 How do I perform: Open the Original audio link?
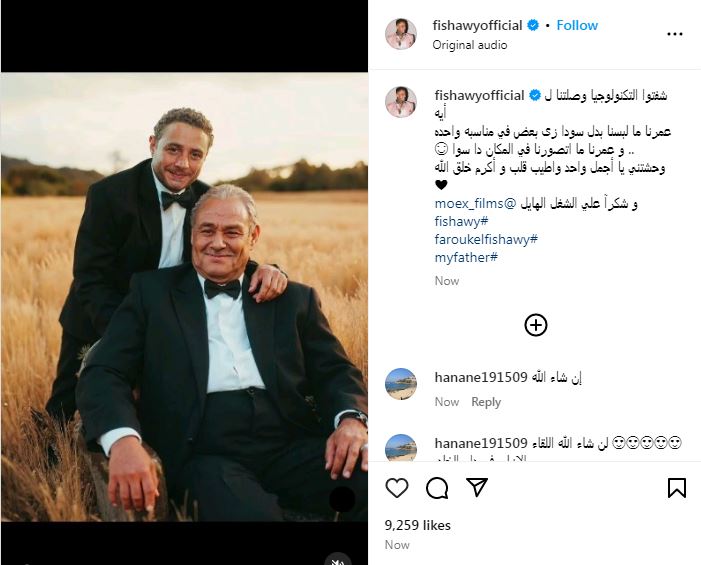(x=470, y=45)
